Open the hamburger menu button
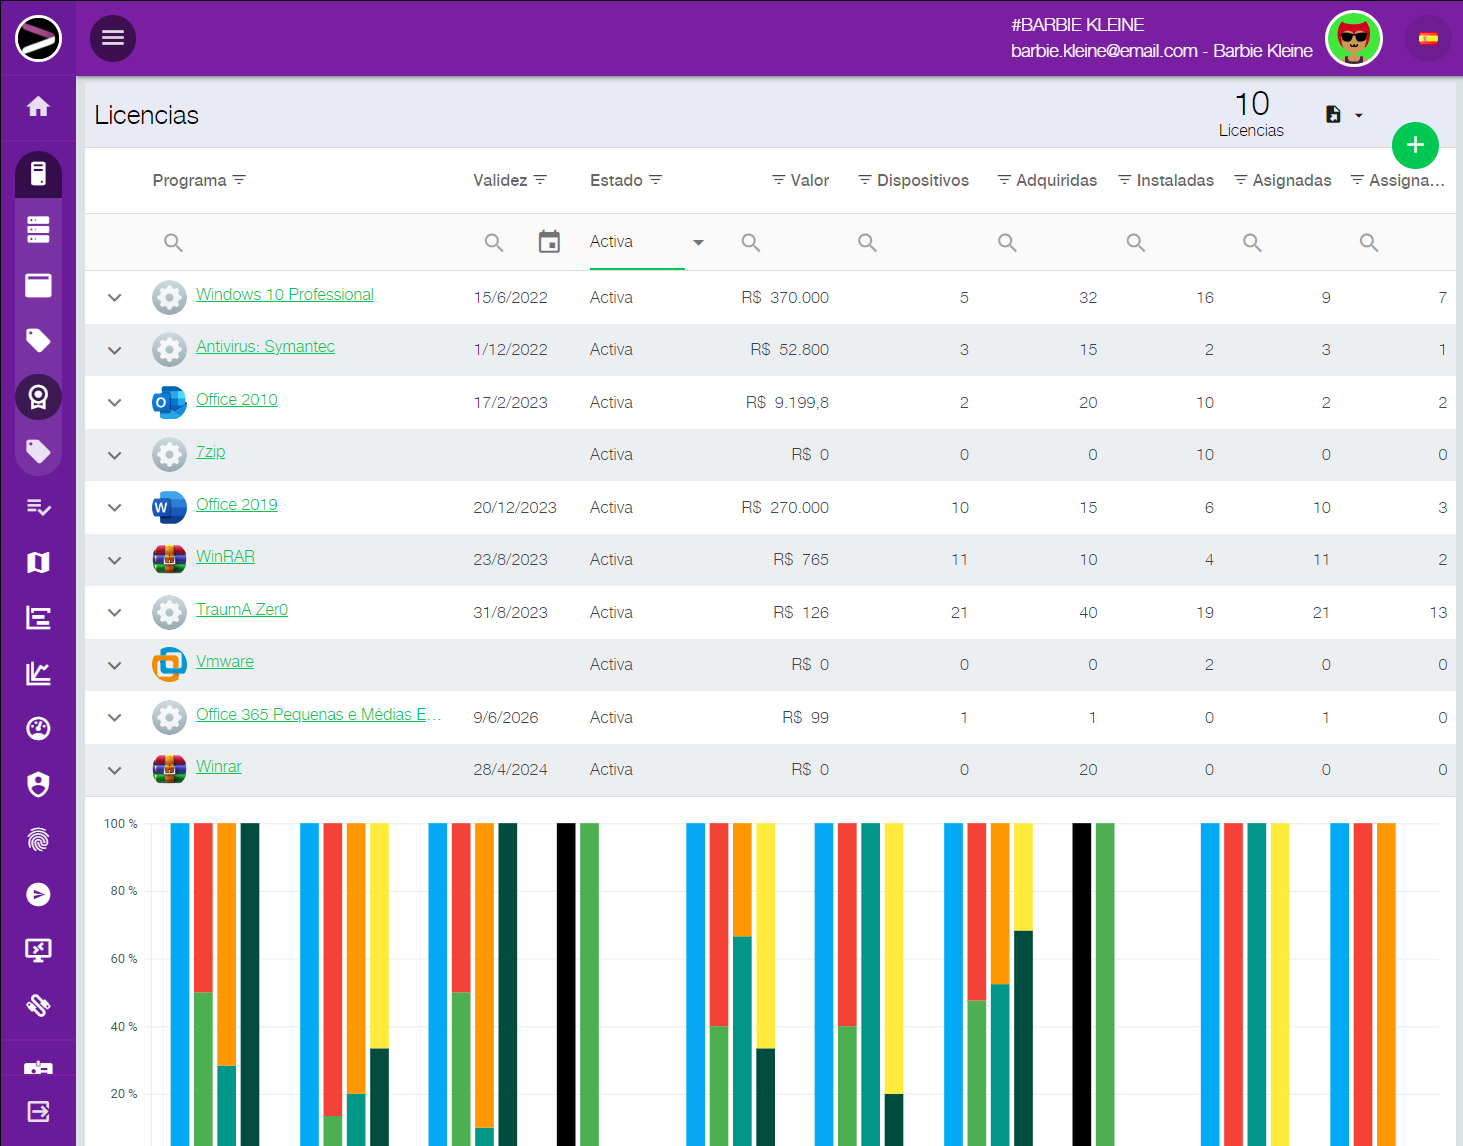 pos(113,38)
